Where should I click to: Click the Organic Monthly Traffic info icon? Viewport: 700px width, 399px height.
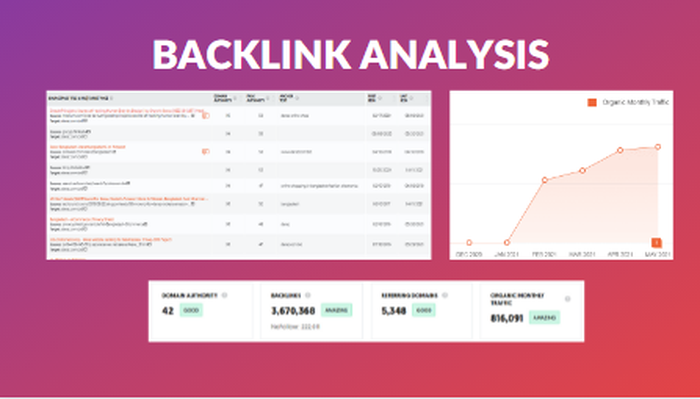click(567, 299)
